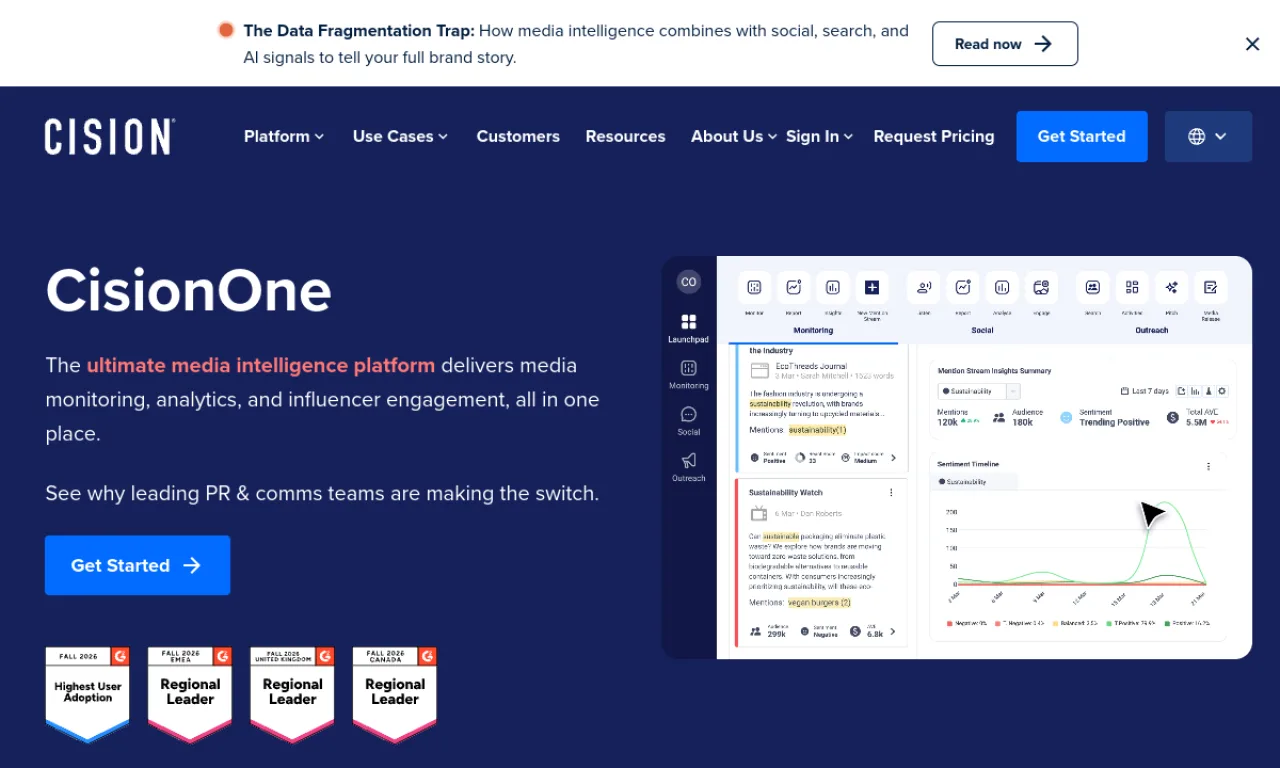Click the Negative red legend swatch
This screenshot has width=1280, height=768.
[950, 623]
